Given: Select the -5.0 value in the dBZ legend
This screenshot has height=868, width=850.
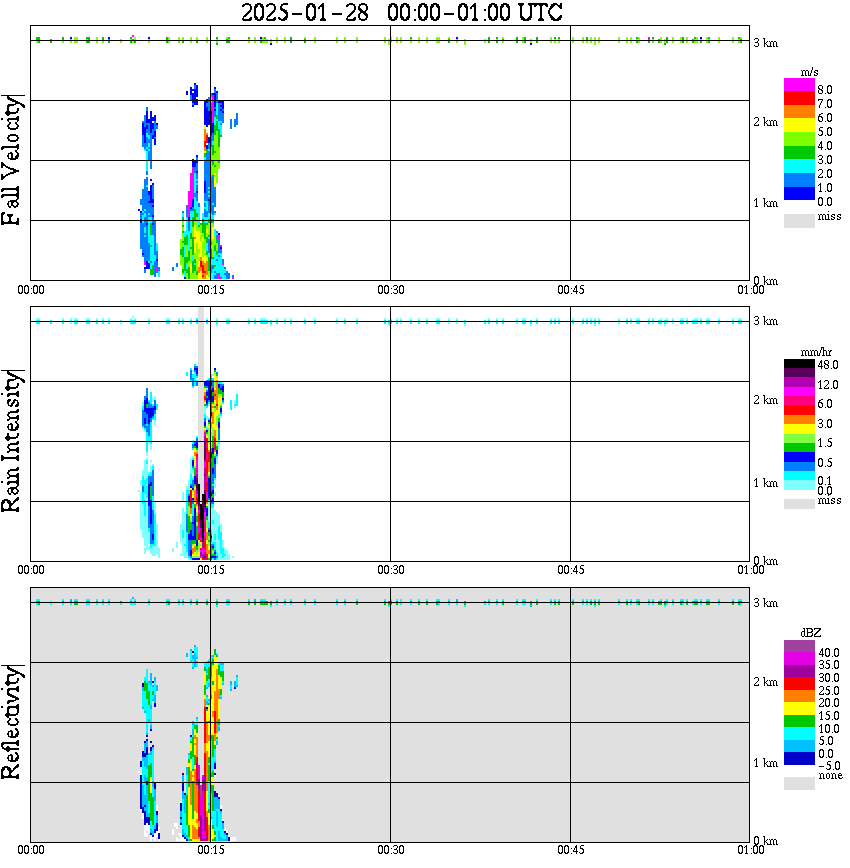Looking at the screenshot, I should tap(828, 766).
